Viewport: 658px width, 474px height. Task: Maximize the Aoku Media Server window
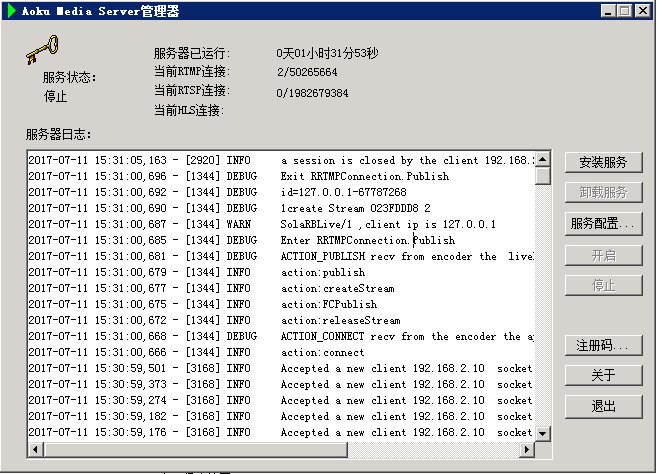(624, 11)
